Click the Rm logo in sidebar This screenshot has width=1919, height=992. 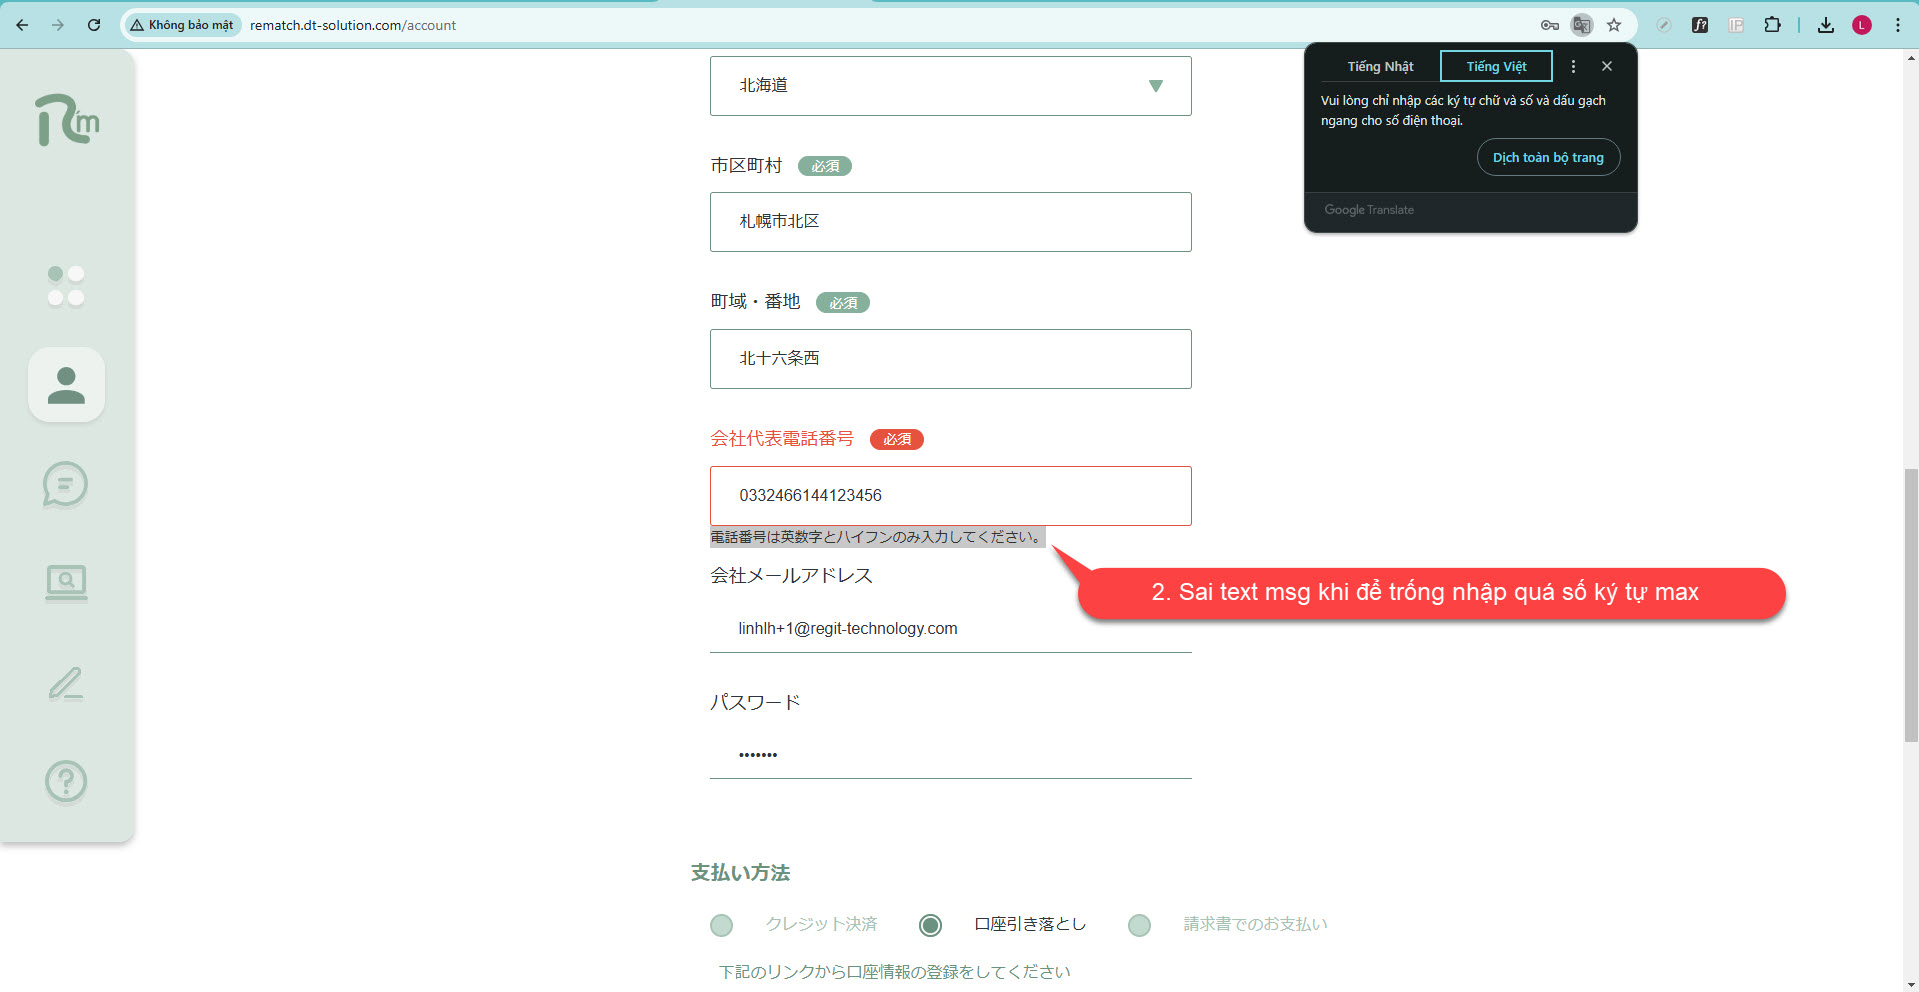(x=66, y=120)
